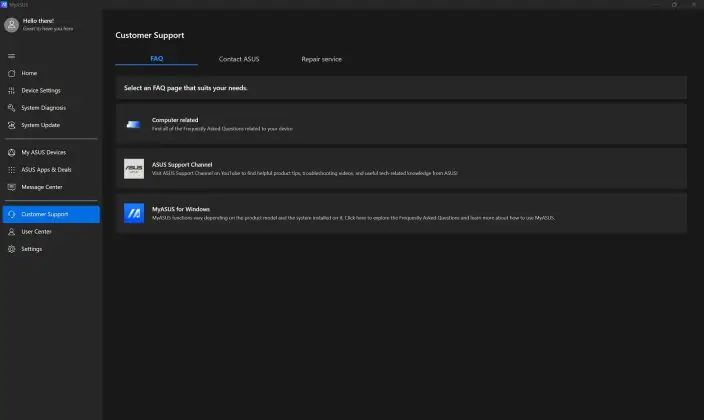Click the 'Hello there!' greeting text
The height and width of the screenshot is (420, 704).
click(x=38, y=21)
